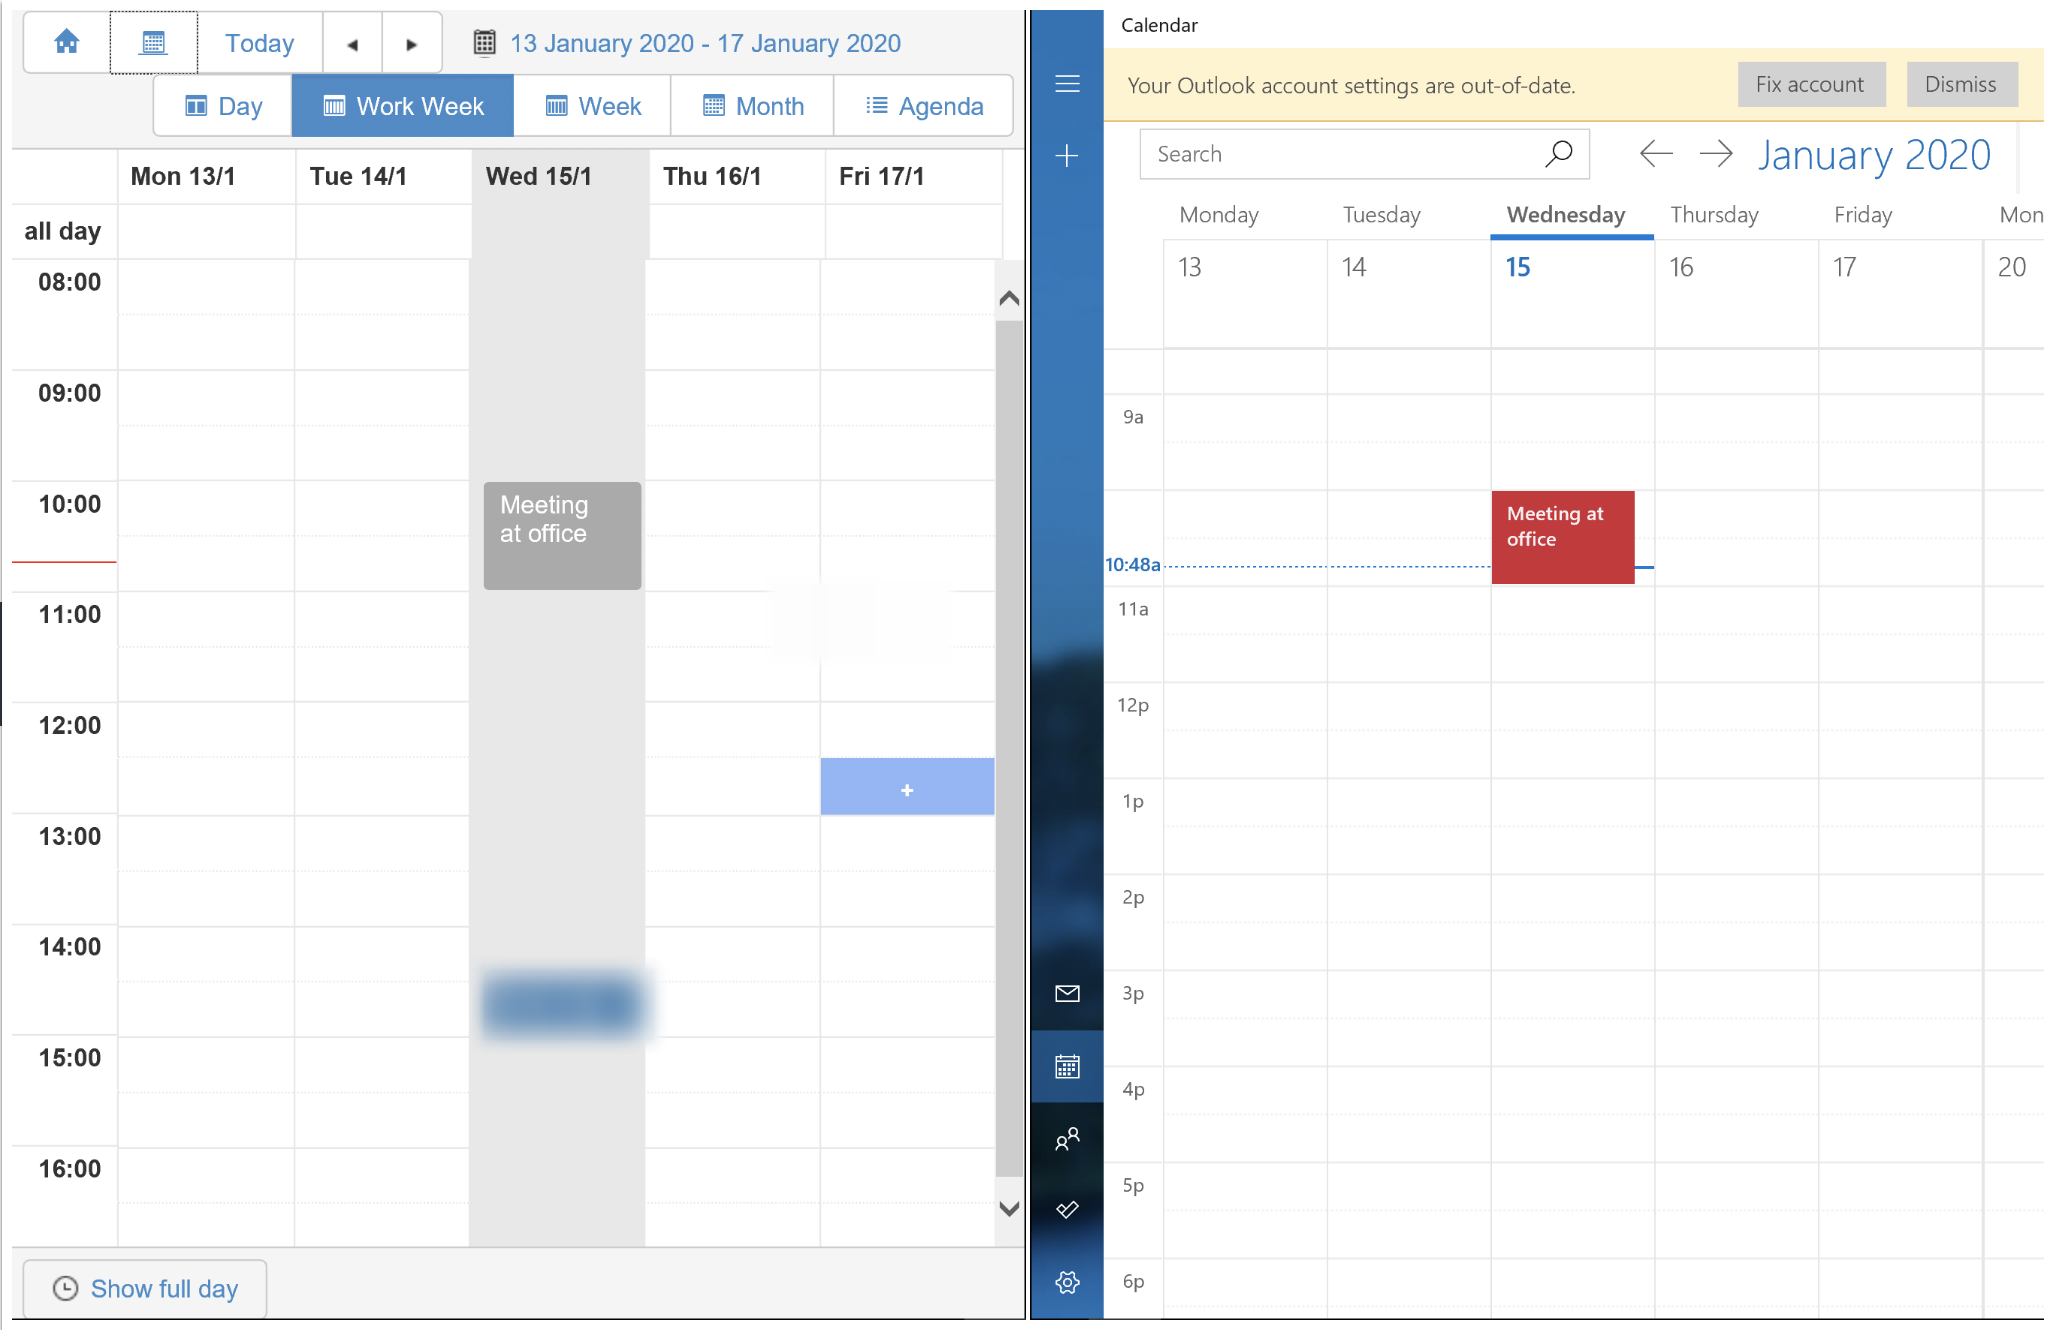Click the hamburger menu icon
This screenshot has width=2048, height=1330.
coord(1067,82)
